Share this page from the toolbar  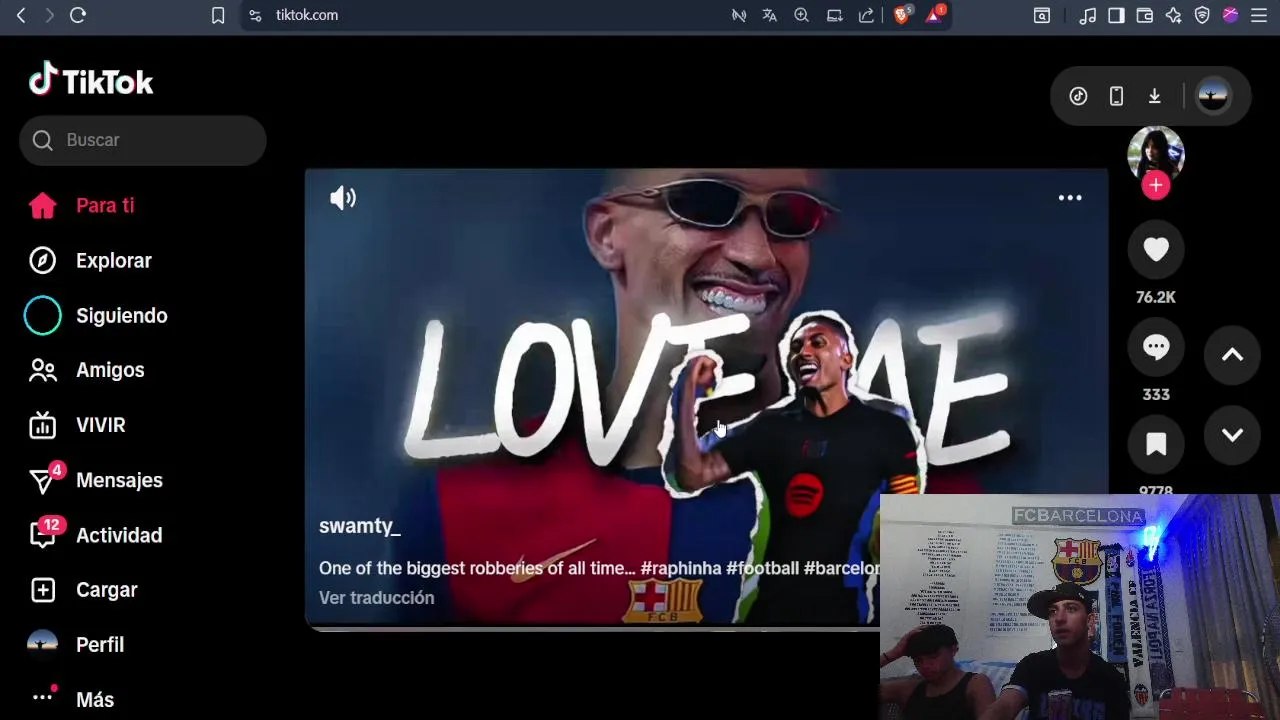pyautogui.click(x=866, y=15)
